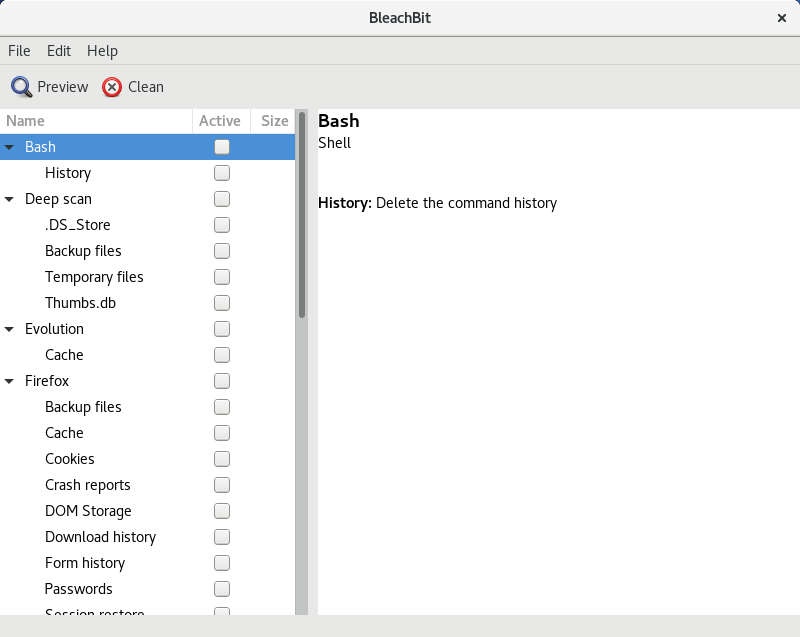The width and height of the screenshot is (800, 637).
Task: Select the Cookies row
Action: (x=147, y=459)
